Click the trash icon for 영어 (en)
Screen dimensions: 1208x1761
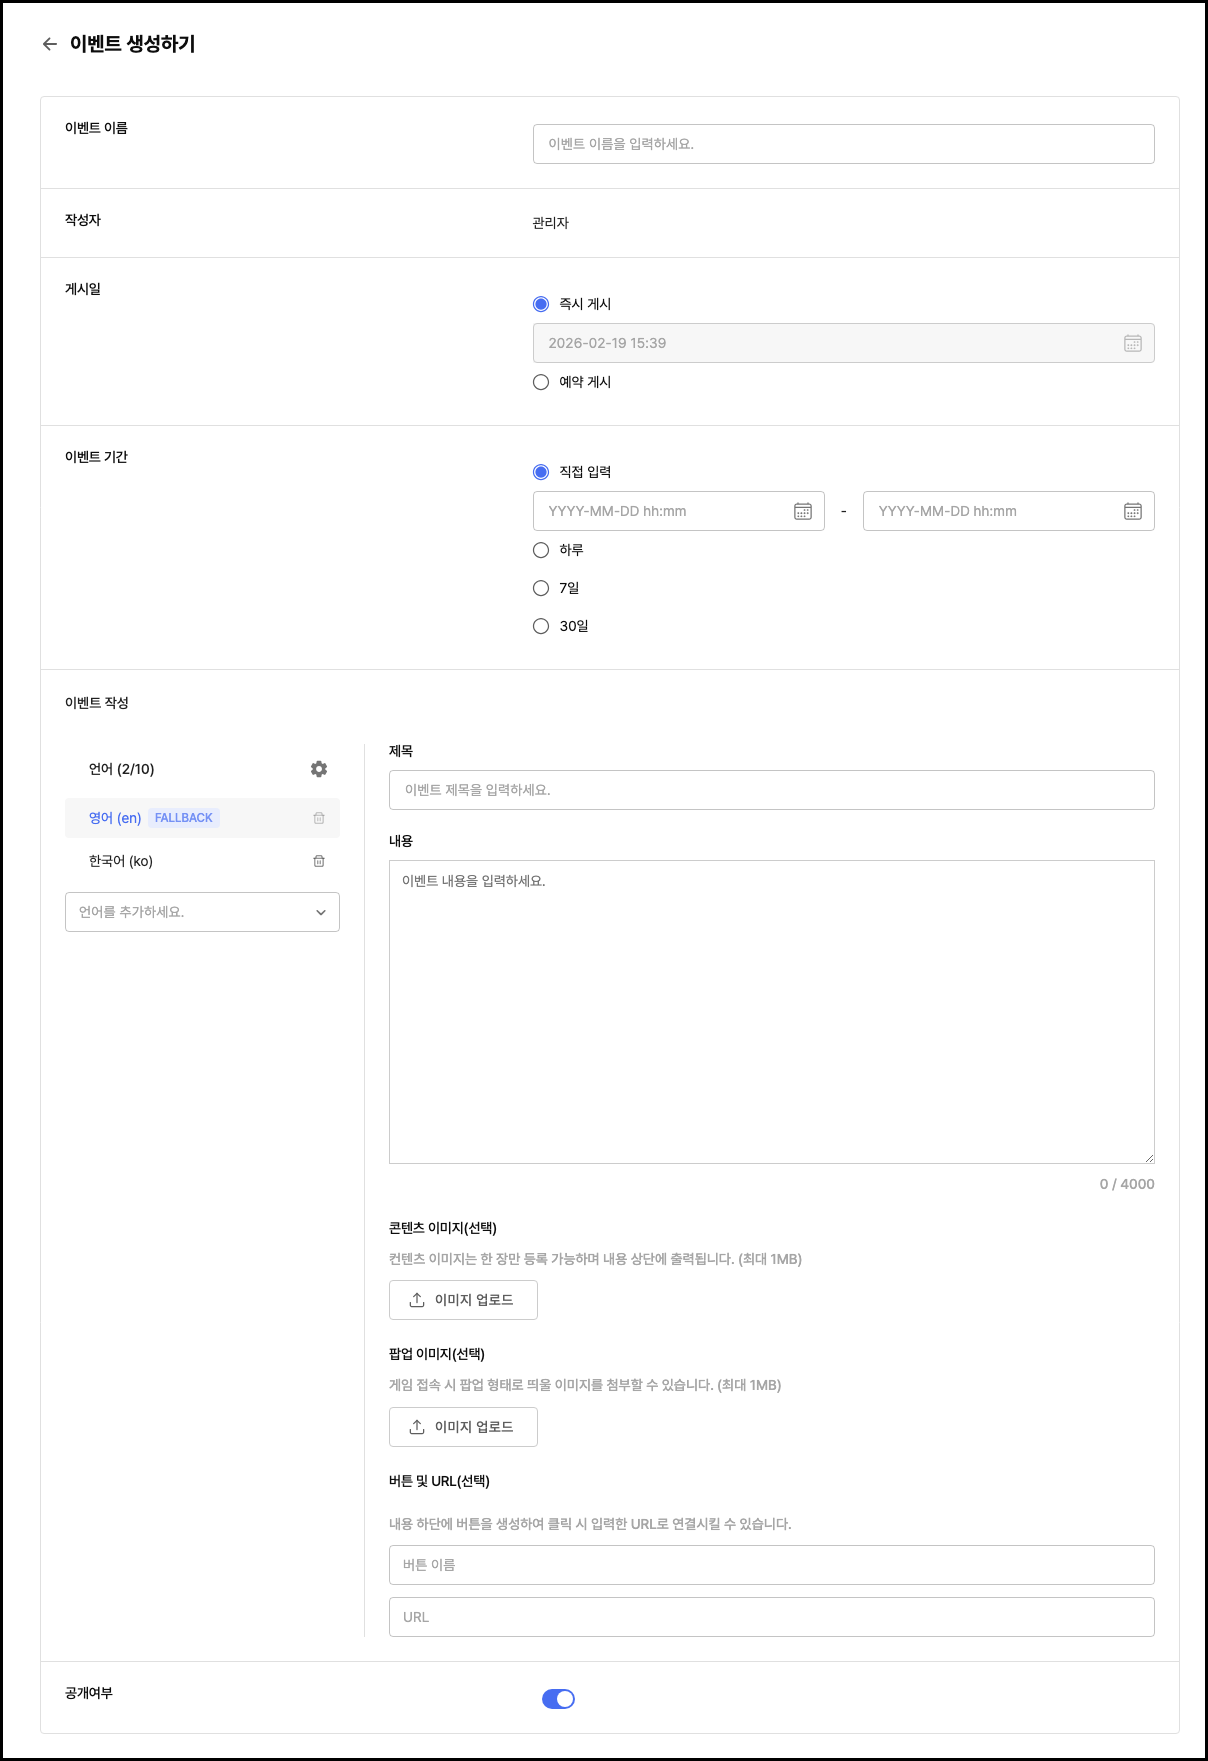click(319, 818)
